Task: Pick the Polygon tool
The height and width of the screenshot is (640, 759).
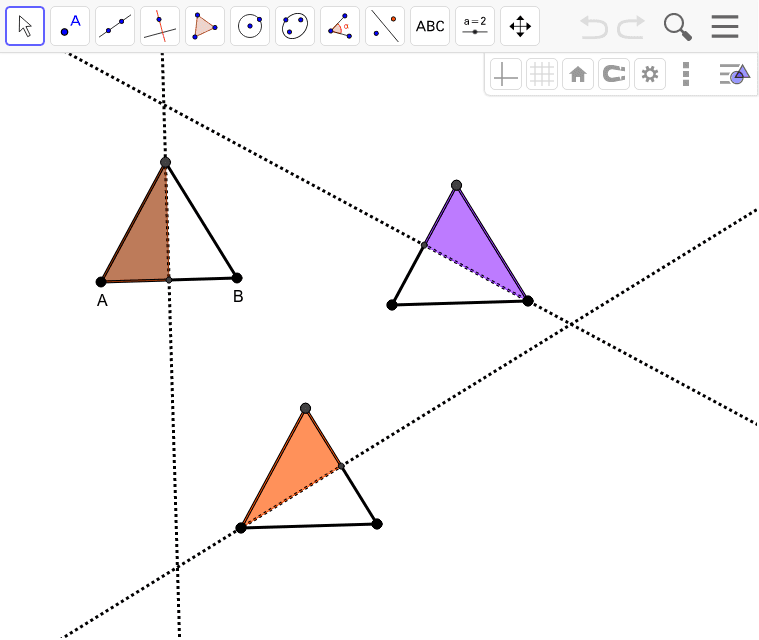Action: [x=205, y=26]
